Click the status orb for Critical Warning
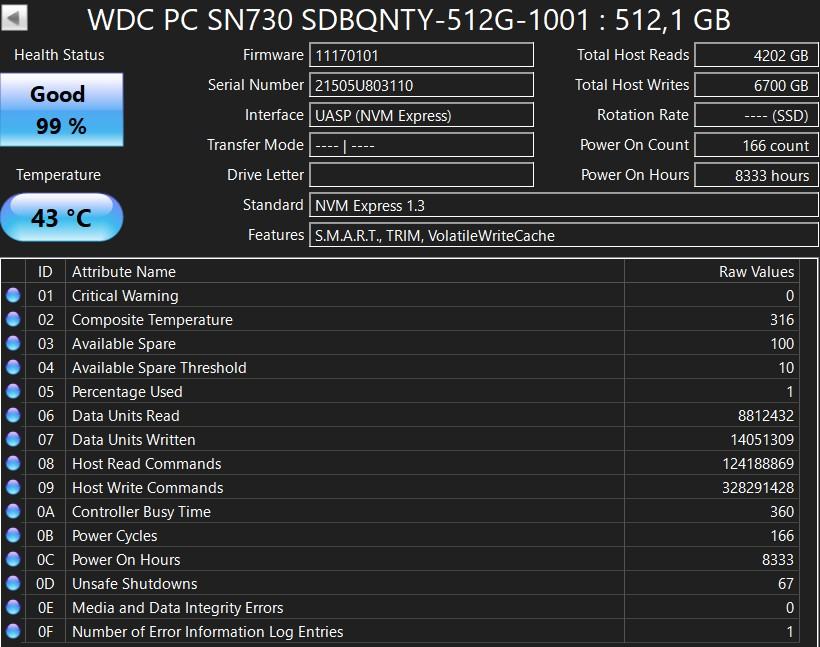This screenshot has width=820, height=647. (x=13, y=296)
